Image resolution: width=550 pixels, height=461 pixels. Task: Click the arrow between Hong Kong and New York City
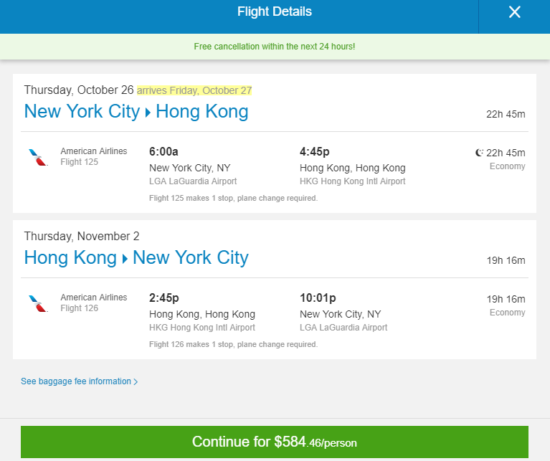point(125,259)
